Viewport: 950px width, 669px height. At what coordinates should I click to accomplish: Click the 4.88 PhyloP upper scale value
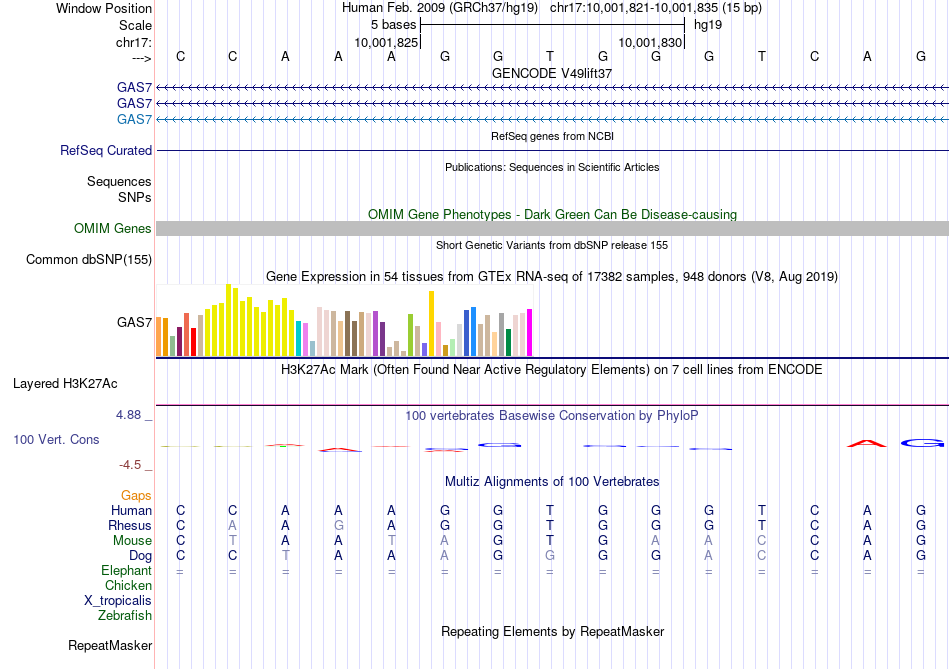128,415
